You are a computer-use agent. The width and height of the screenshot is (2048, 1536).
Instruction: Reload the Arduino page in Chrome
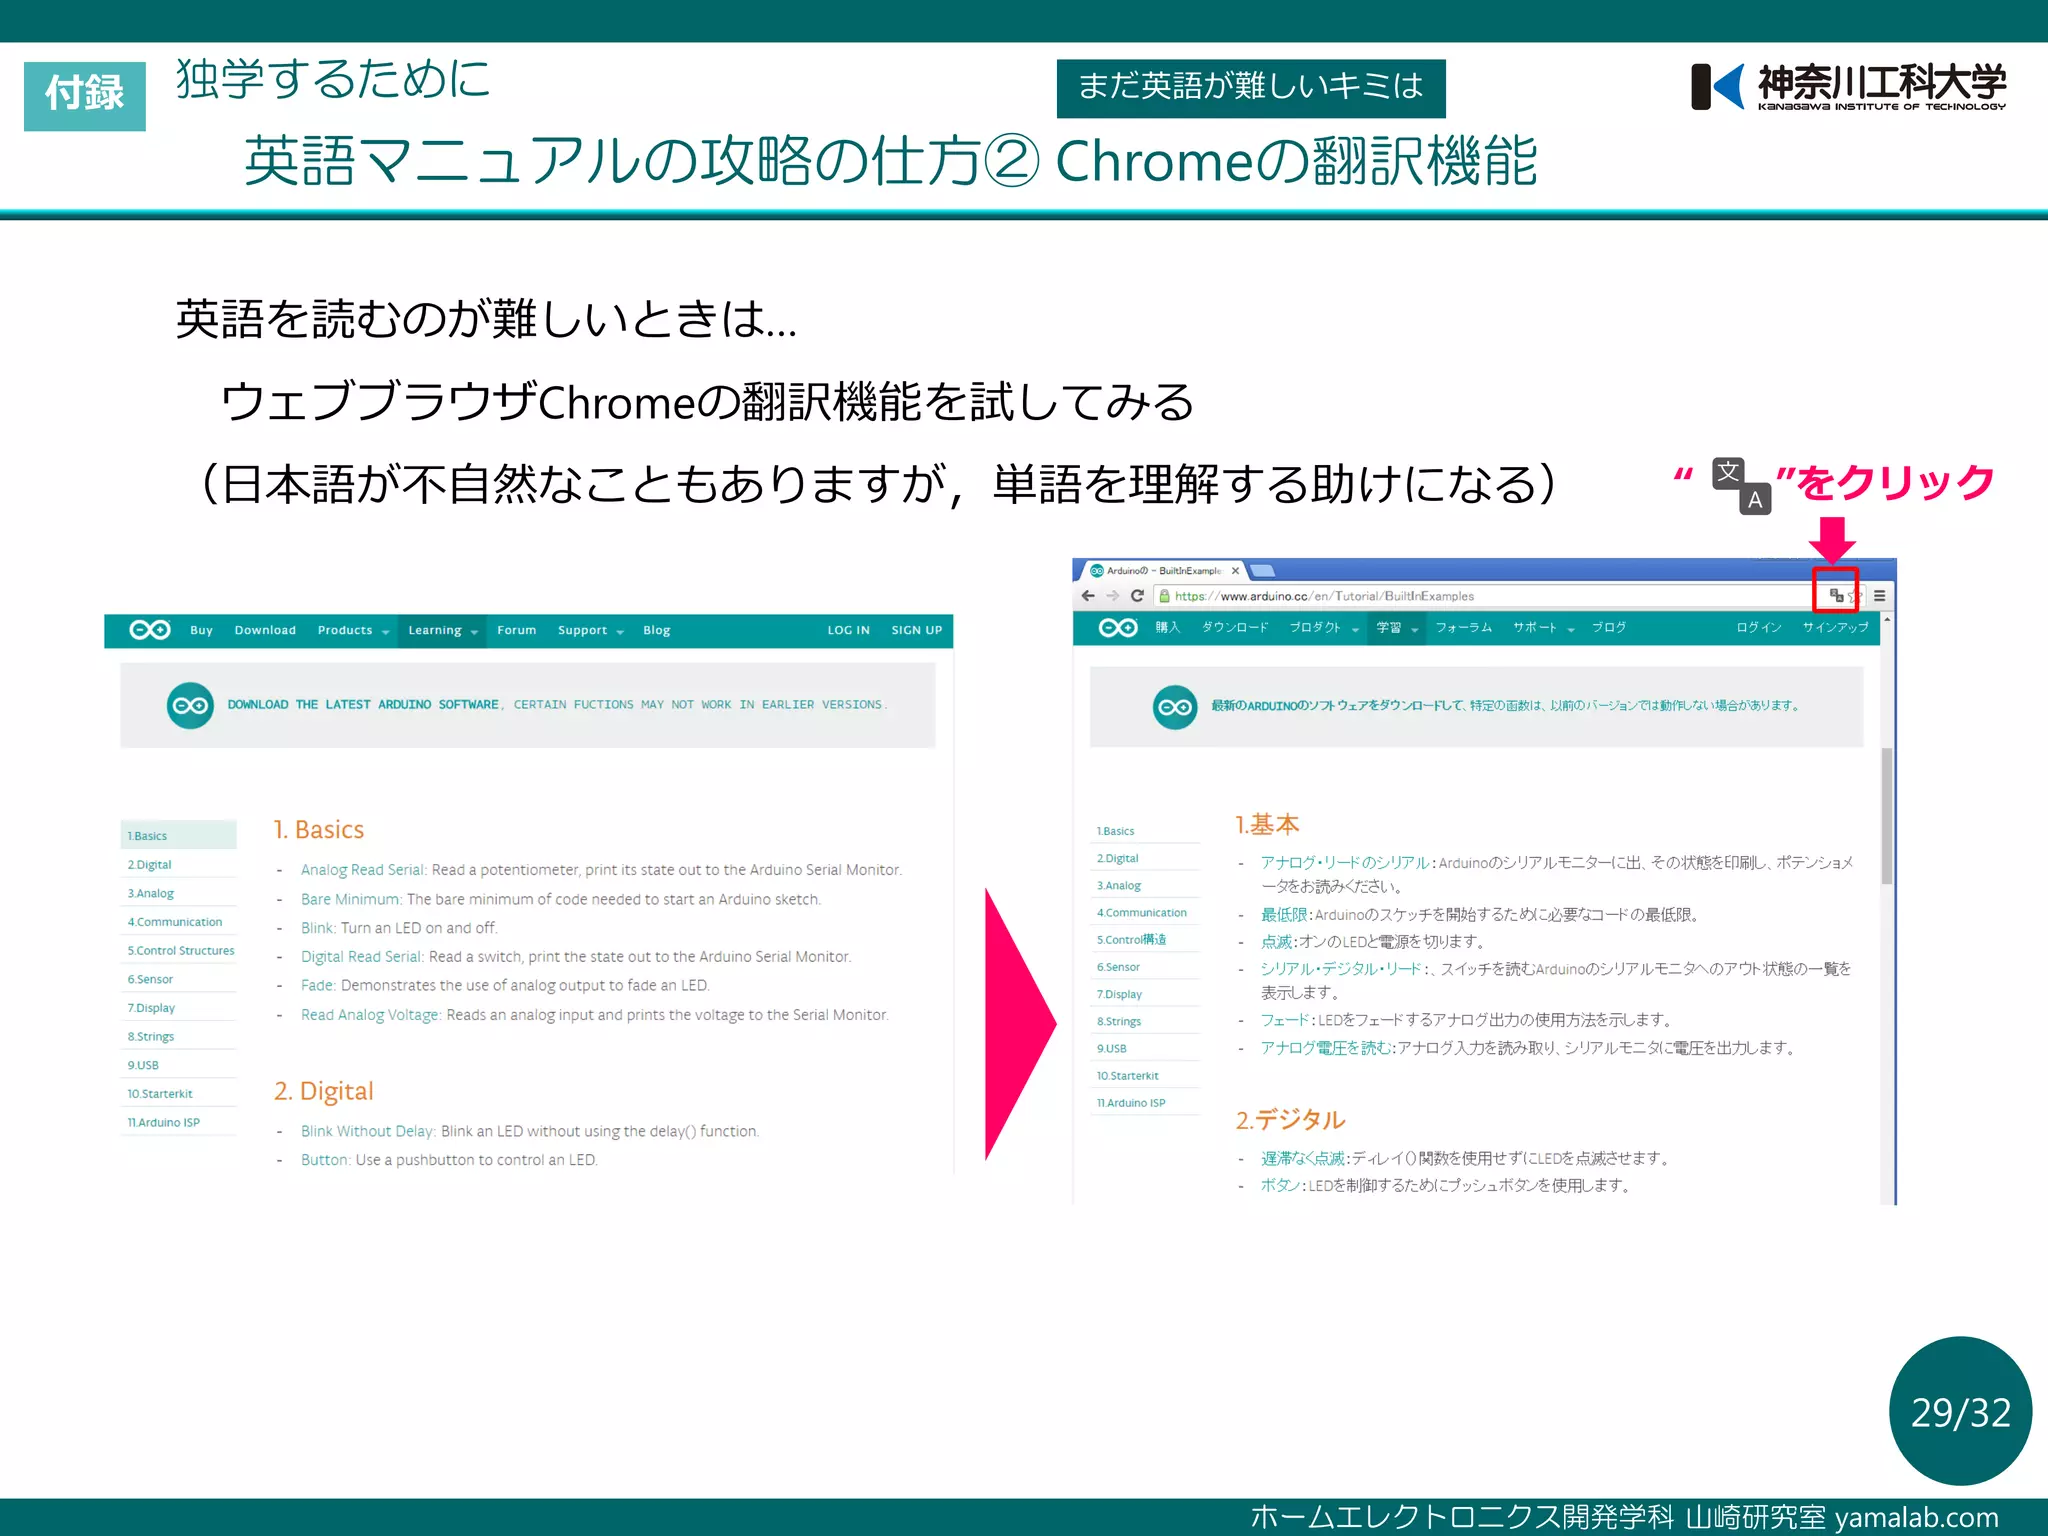tap(1137, 595)
